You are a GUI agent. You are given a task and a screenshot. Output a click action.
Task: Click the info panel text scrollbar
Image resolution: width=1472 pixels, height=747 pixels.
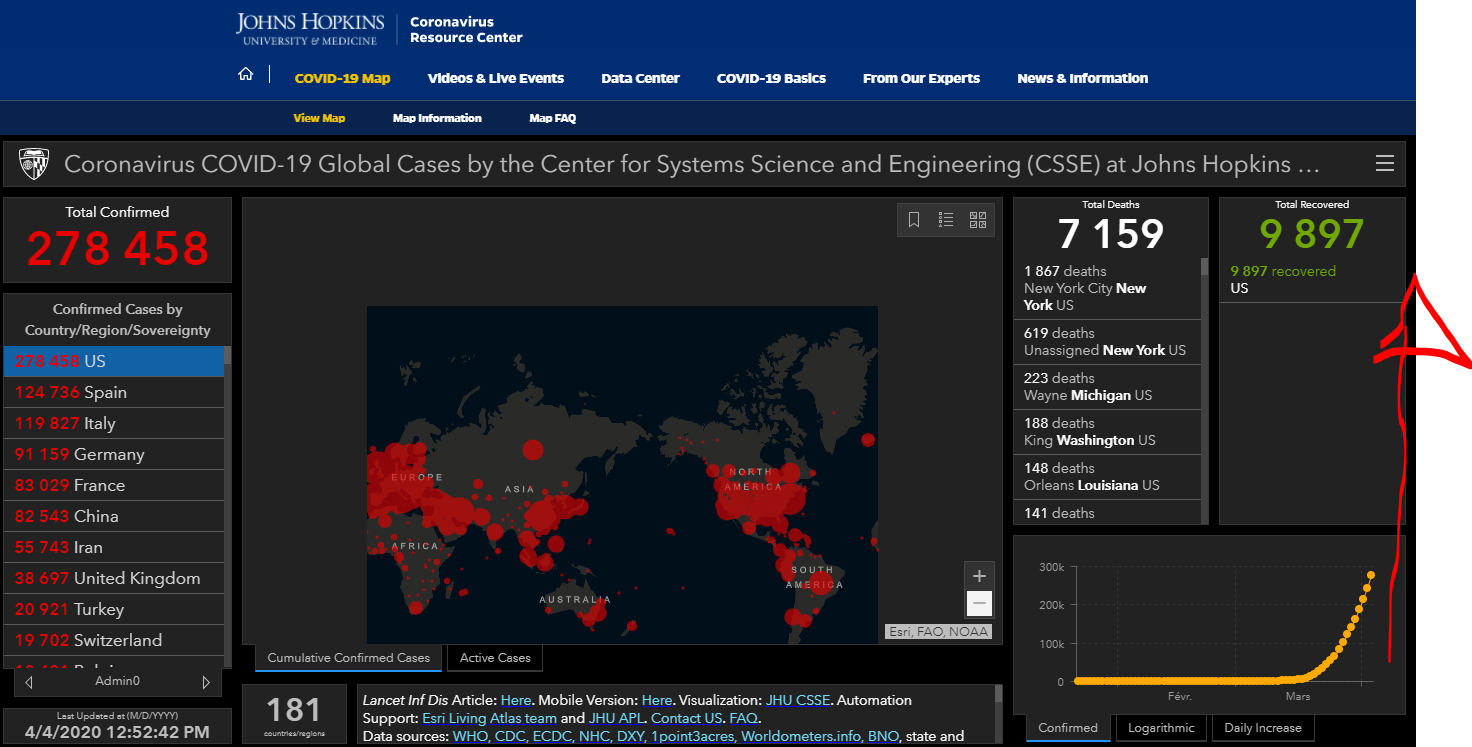click(997, 714)
